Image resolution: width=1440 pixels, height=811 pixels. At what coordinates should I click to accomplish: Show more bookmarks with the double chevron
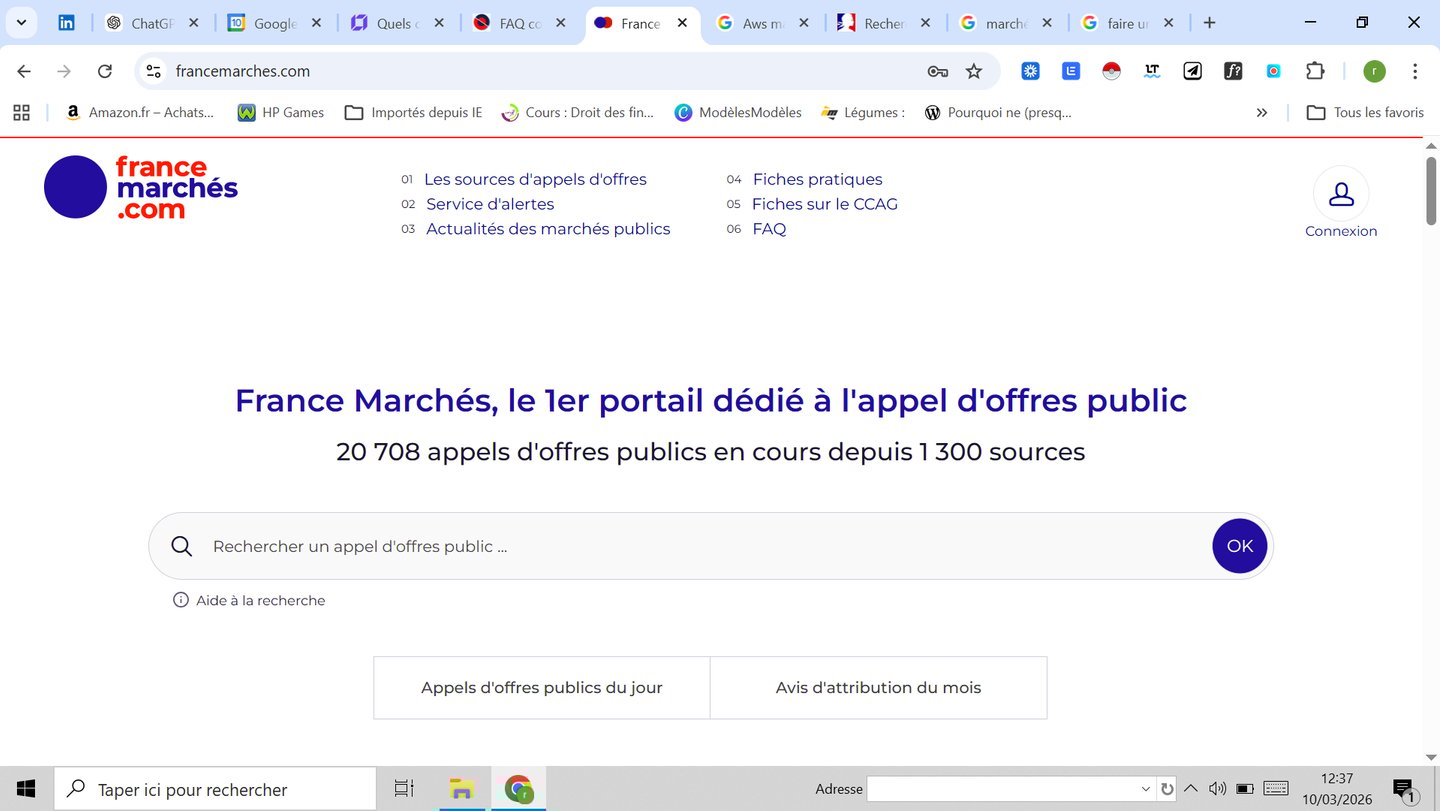[x=1262, y=112]
